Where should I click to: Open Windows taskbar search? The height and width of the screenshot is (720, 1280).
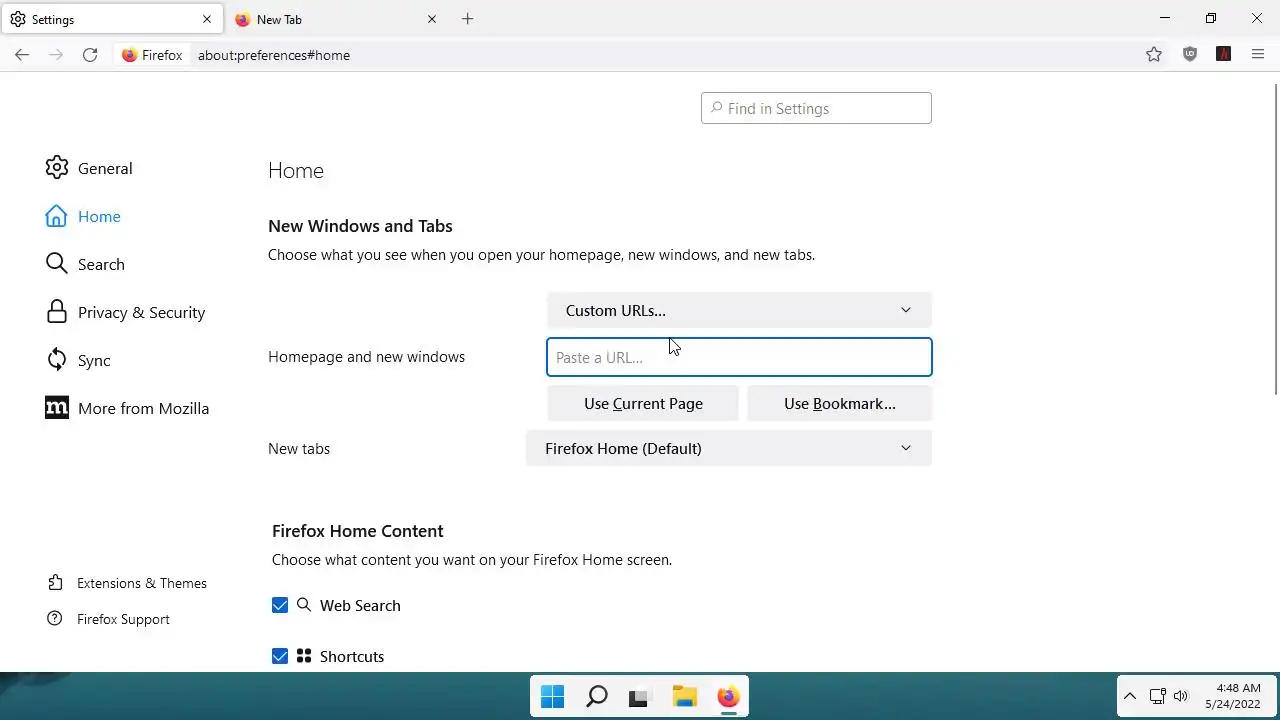597,696
